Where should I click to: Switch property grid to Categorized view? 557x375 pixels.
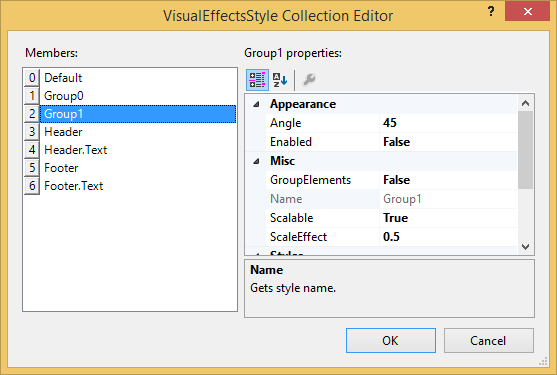coord(257,80)
